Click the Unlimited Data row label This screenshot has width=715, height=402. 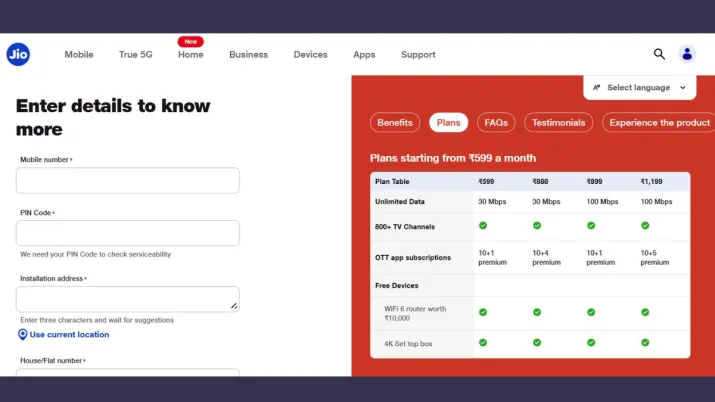point(399,201)
